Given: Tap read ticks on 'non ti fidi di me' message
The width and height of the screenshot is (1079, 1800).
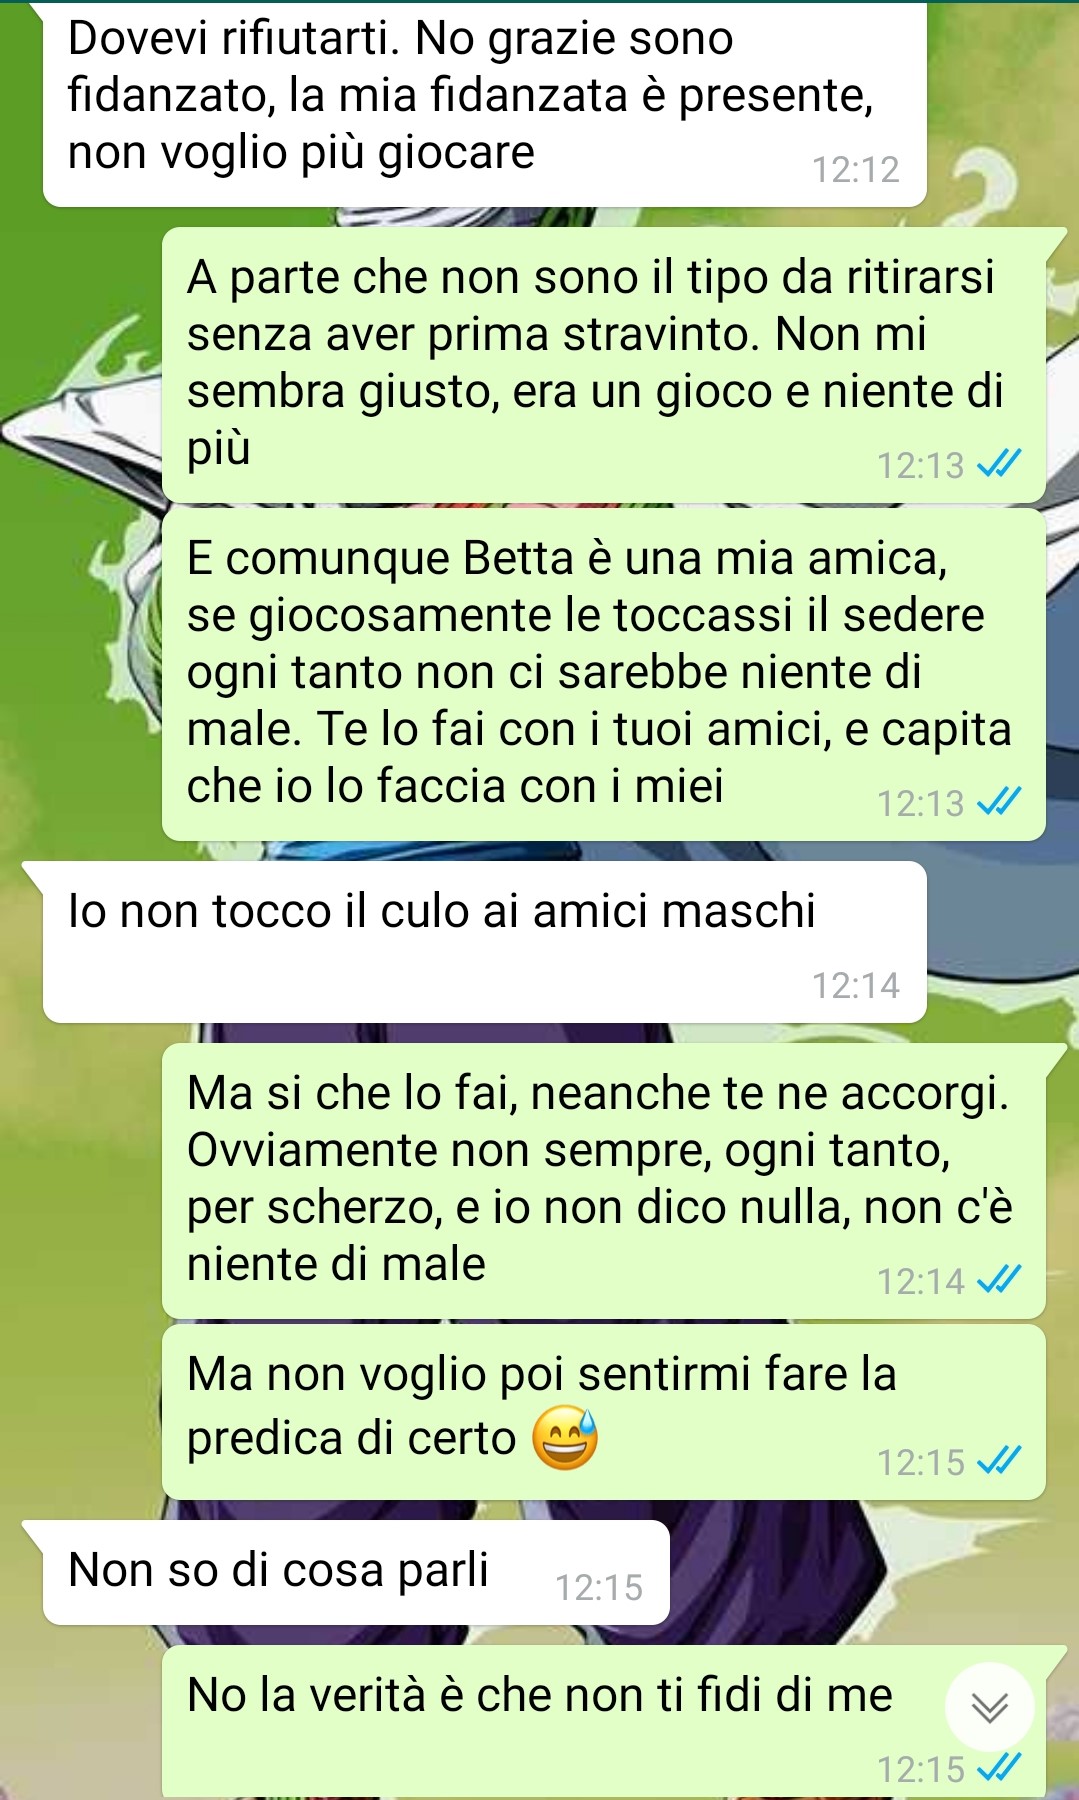Looking at the screenshot, I should pos(999,1769).
